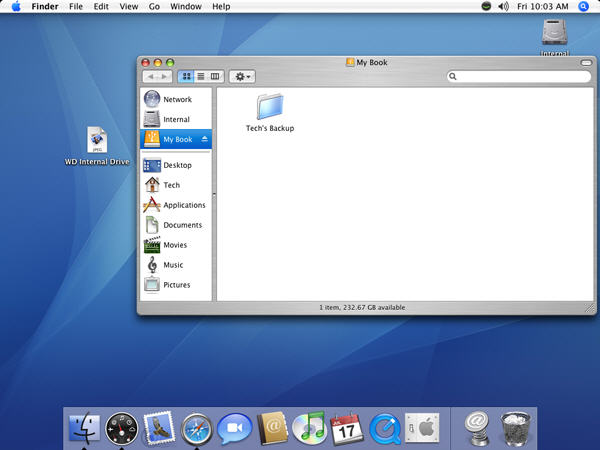This screenshot has height=450, width=600.
Task: Open Music folder from sidebar
Action: [176, 265]
